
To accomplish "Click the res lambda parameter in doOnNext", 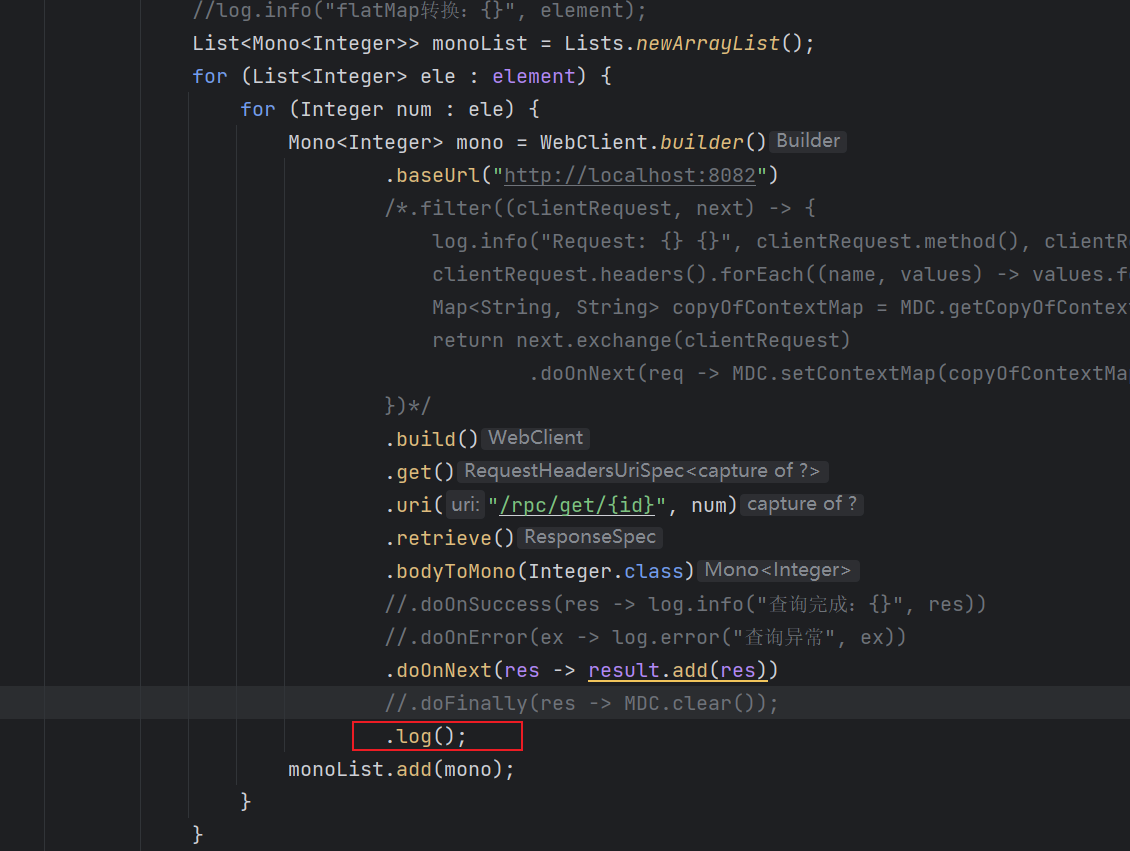I will coord(521,670).
